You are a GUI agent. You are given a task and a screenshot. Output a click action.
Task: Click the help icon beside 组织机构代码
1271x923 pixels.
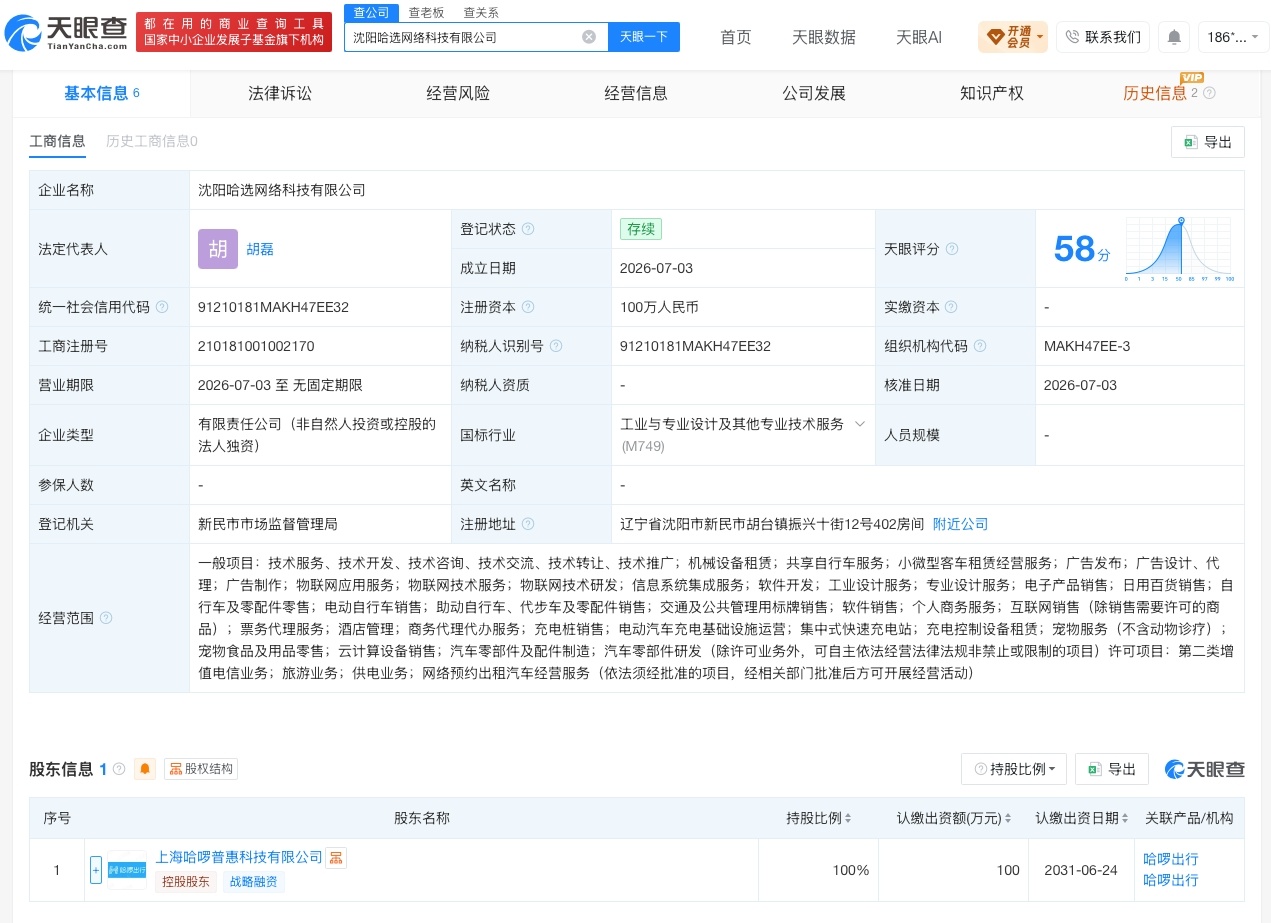click(x=980, y=346)
